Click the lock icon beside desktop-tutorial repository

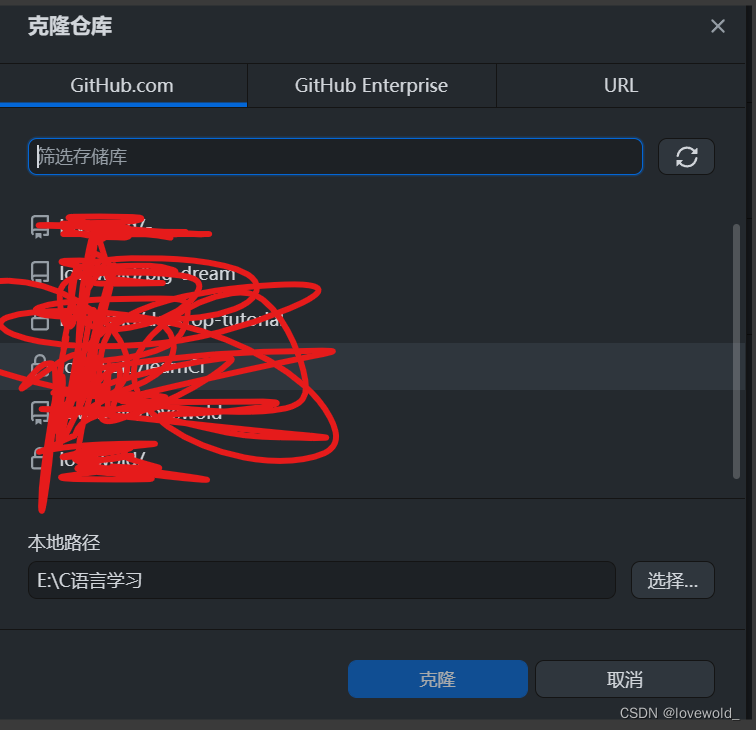(40, 319)
